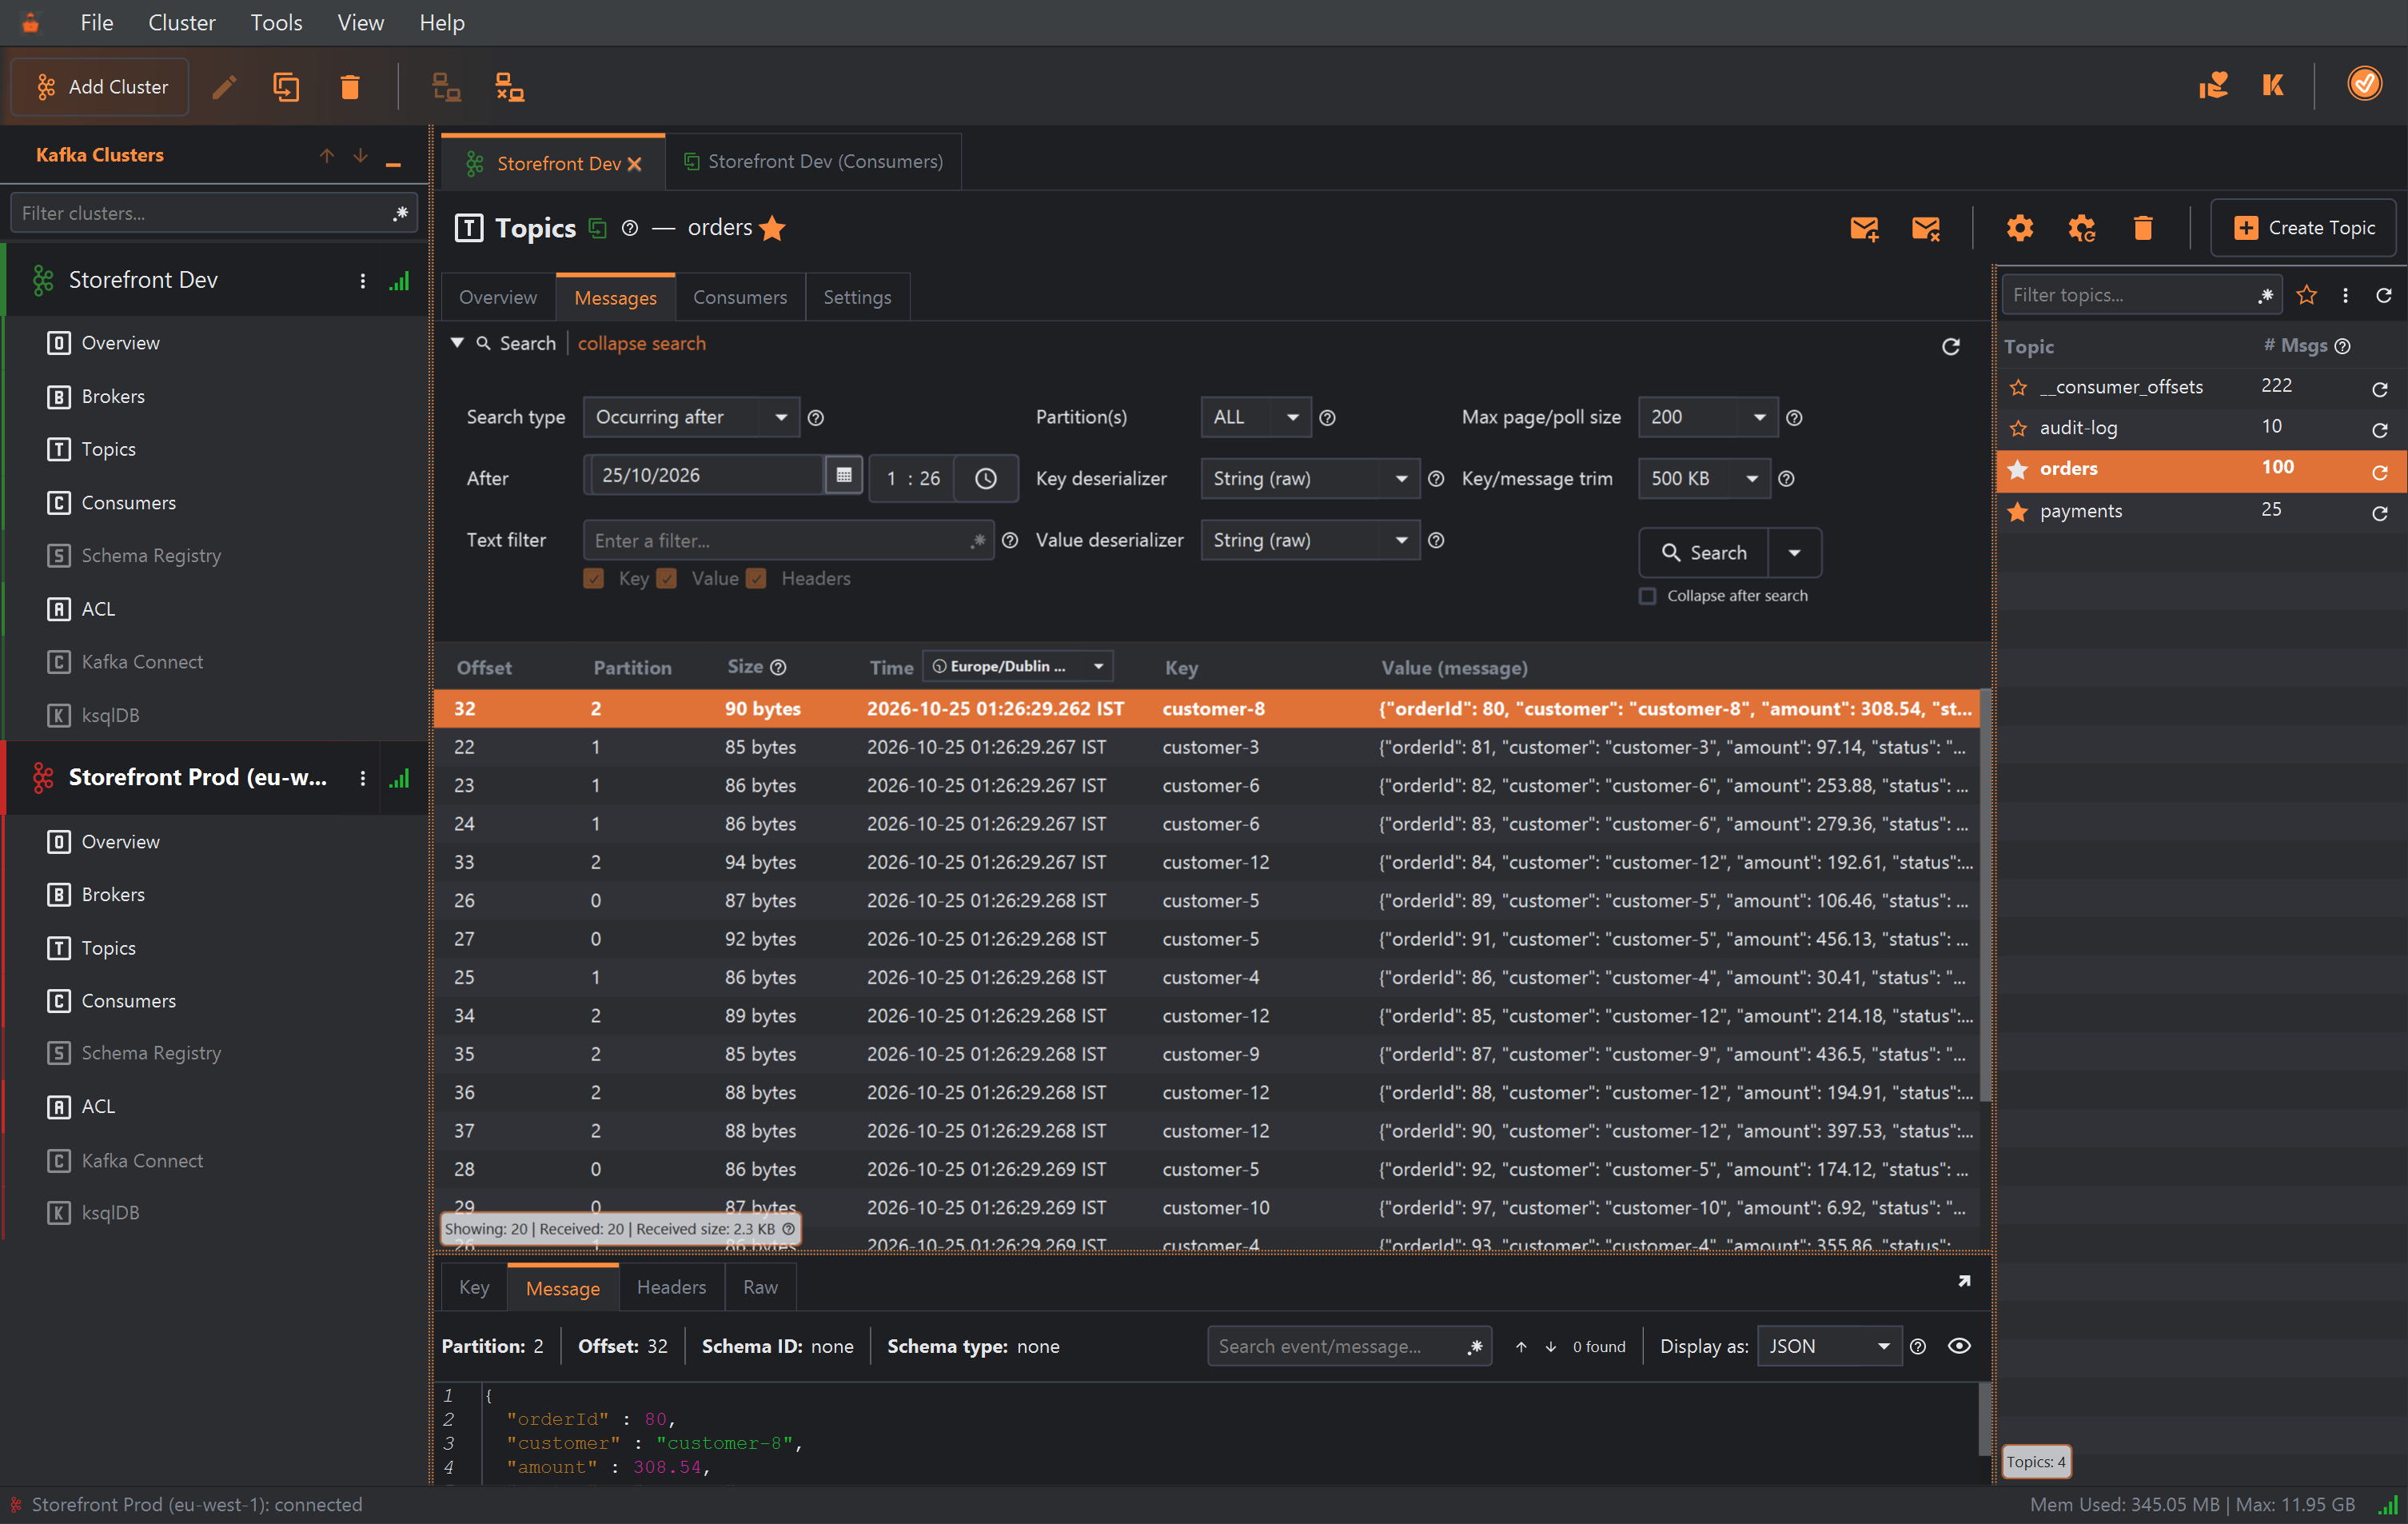Pop out the message detail panel
This screenshot has height=1524, width=2408.
pos(1964,1281)
